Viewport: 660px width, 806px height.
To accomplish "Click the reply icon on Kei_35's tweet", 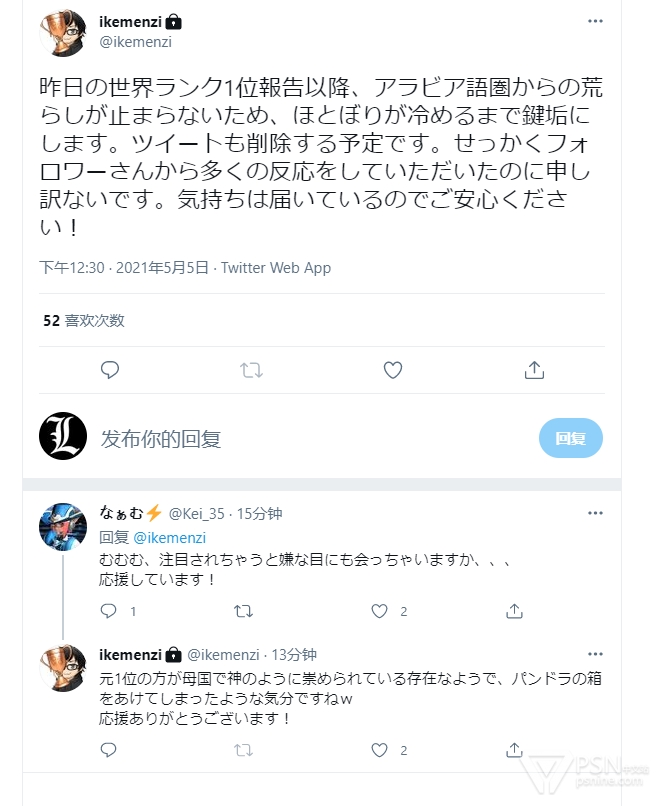I will [109, 610].
